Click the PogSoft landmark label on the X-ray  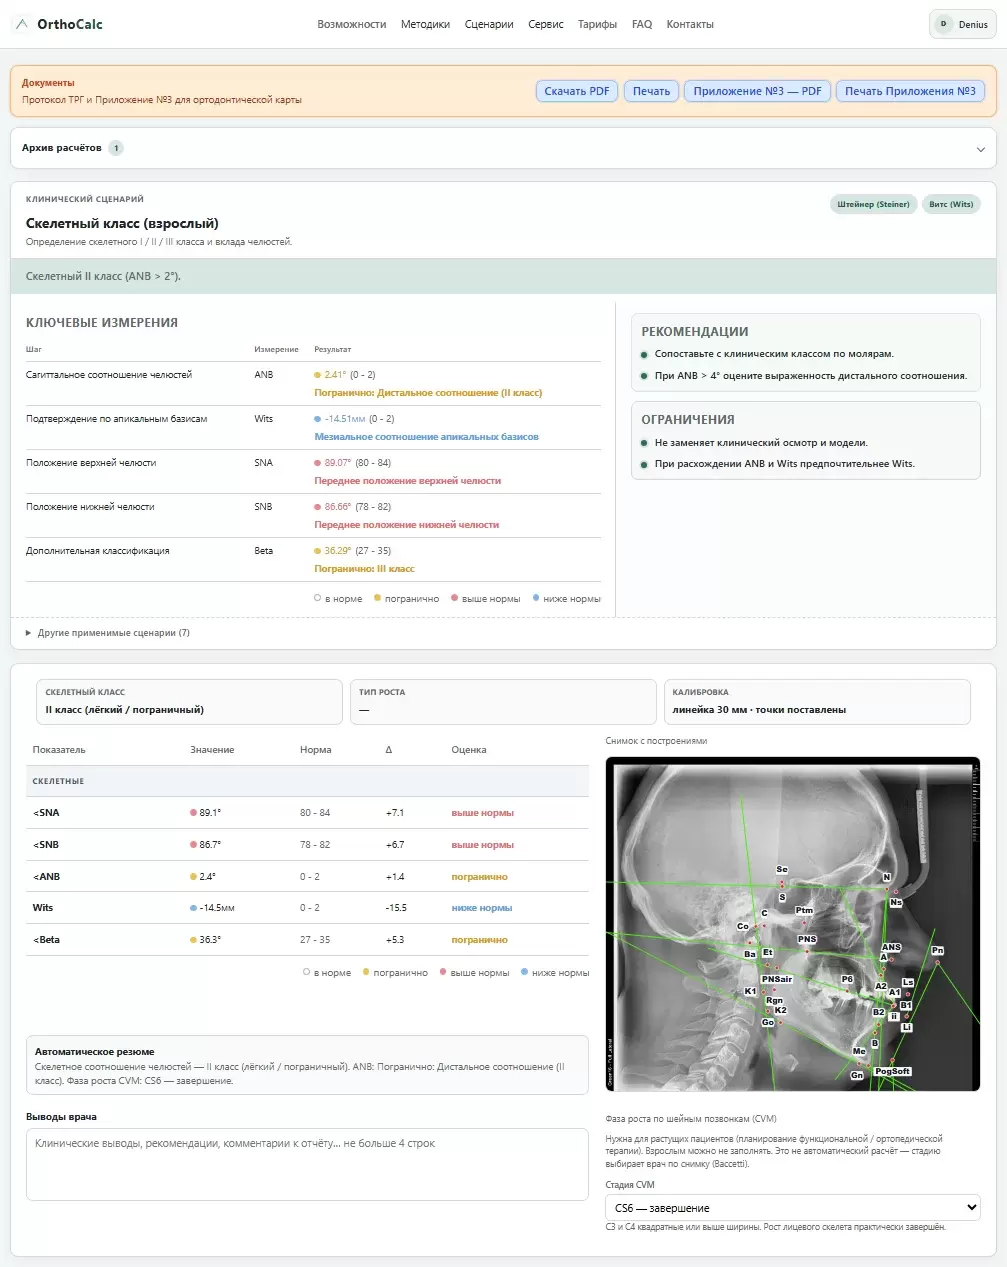892,1071
